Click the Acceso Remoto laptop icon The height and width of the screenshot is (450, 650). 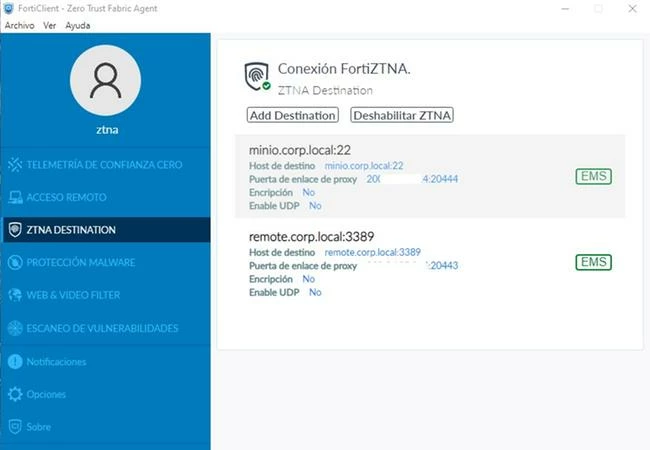point(15,197)
